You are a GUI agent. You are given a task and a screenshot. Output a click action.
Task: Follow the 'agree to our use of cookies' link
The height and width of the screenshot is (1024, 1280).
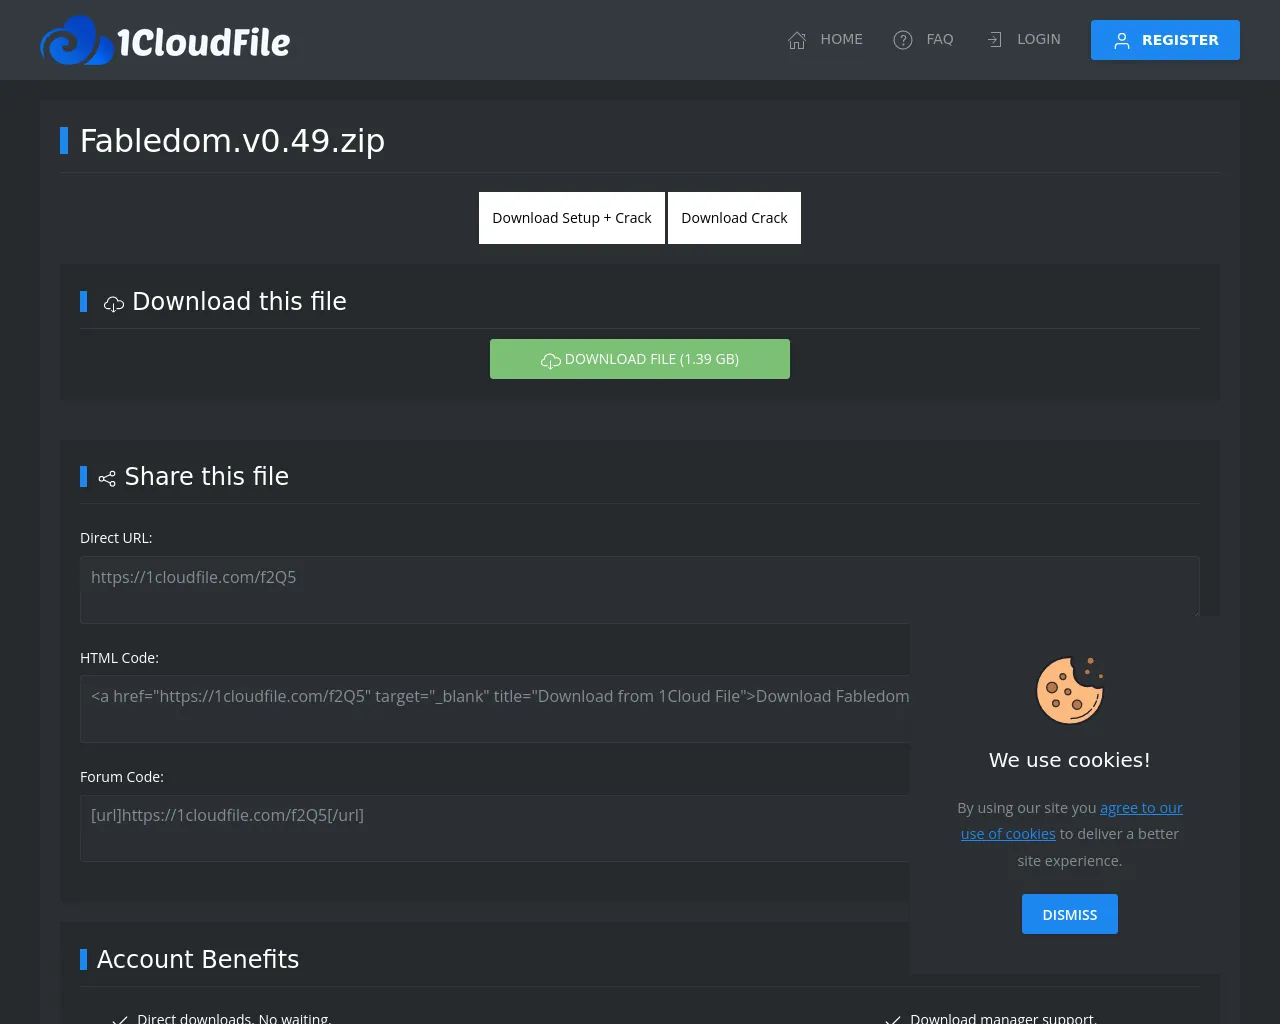(x=1140, y=808)
